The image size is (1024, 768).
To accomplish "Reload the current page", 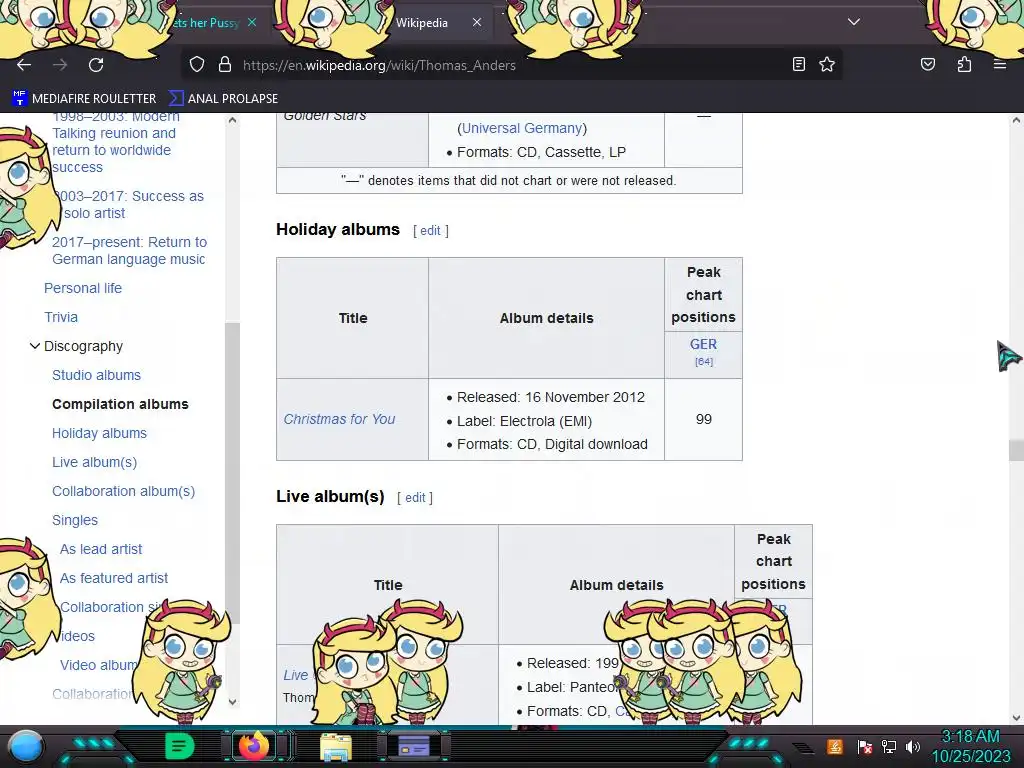I will [x=96, y=65].
